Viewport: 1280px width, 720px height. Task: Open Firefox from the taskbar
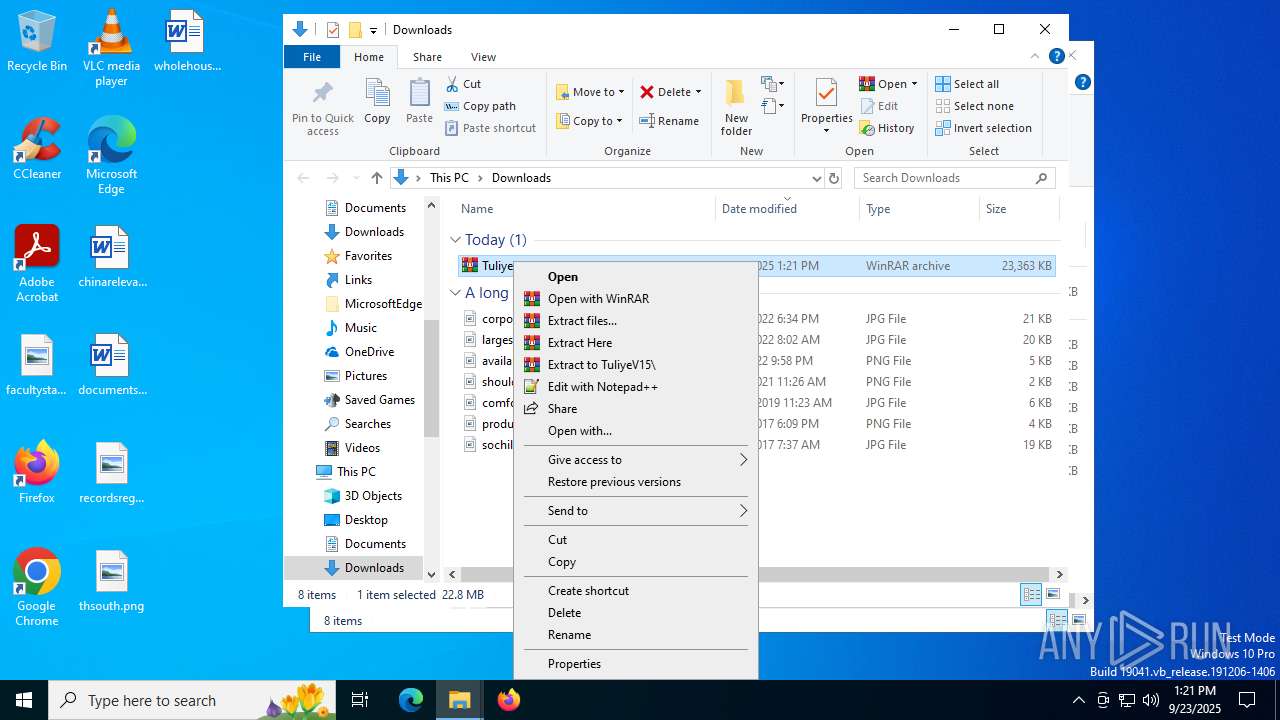(x=509, y=700)
